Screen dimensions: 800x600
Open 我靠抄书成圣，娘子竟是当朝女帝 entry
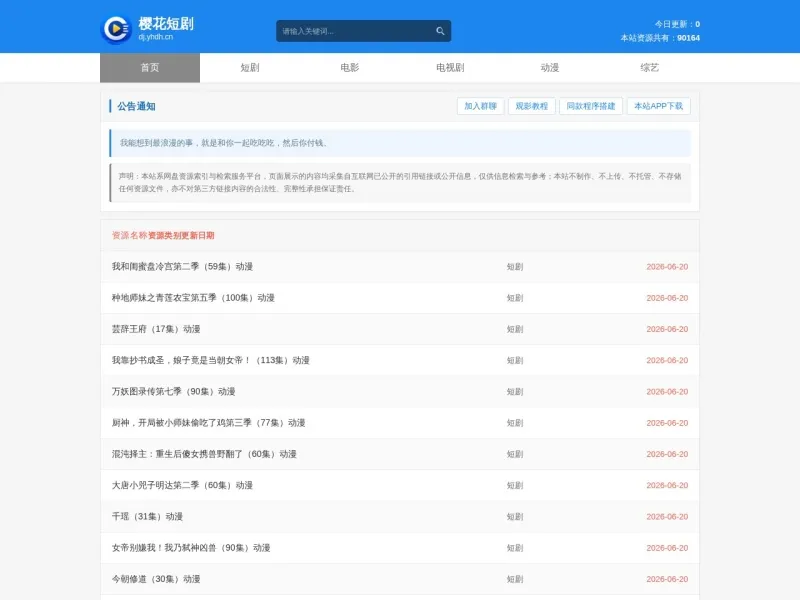coord(211,360)
